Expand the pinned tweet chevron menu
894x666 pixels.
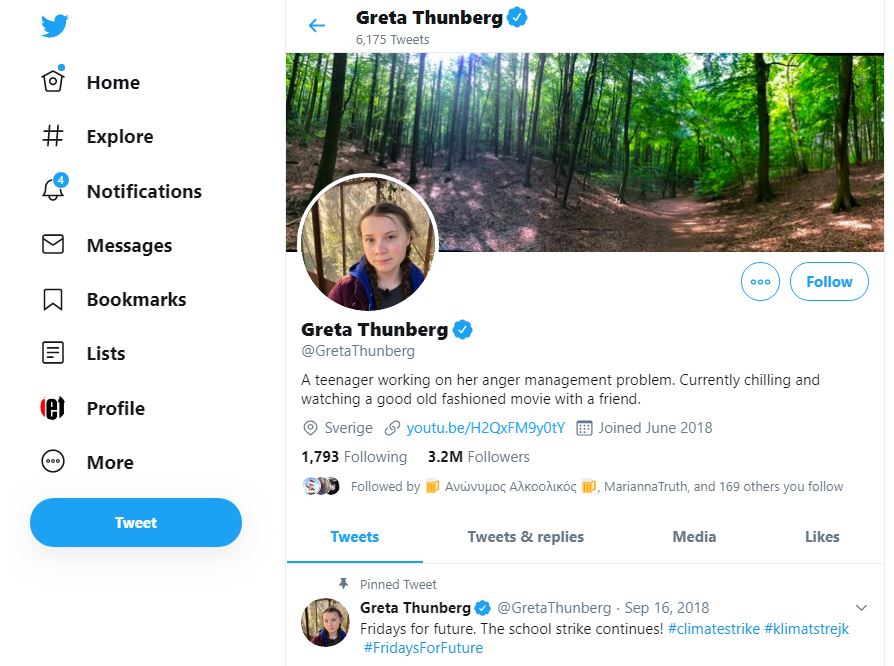click(861, 608)
